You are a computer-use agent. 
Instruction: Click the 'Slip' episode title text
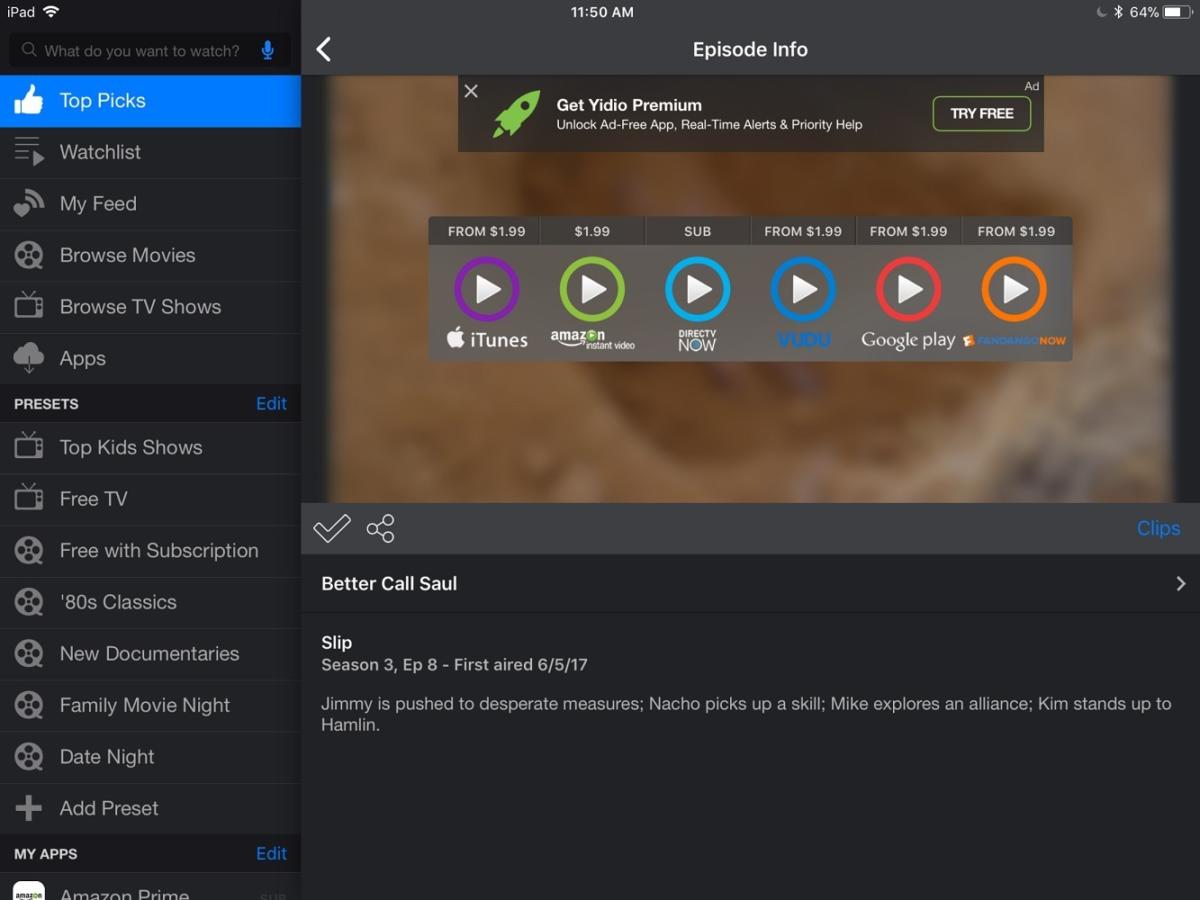click(x=336, y=643)
